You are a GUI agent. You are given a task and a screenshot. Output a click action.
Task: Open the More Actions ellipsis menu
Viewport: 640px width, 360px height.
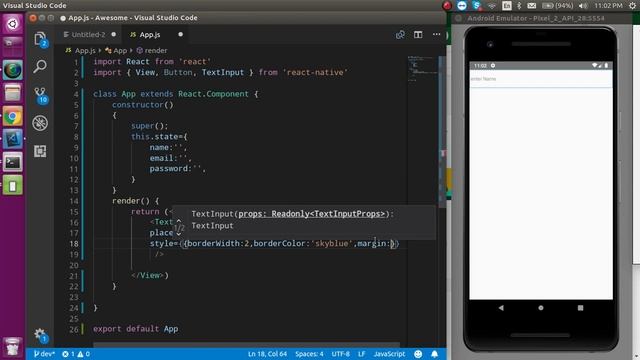(x=436, y=35)
